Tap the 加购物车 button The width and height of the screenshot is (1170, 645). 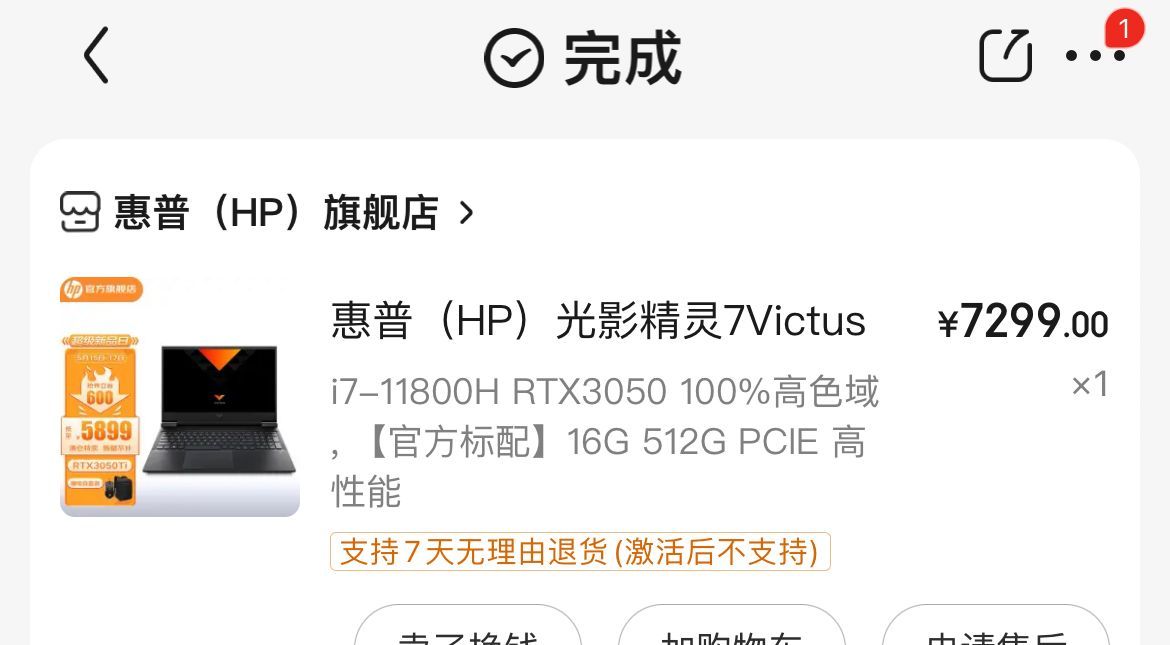pos(731,626)
